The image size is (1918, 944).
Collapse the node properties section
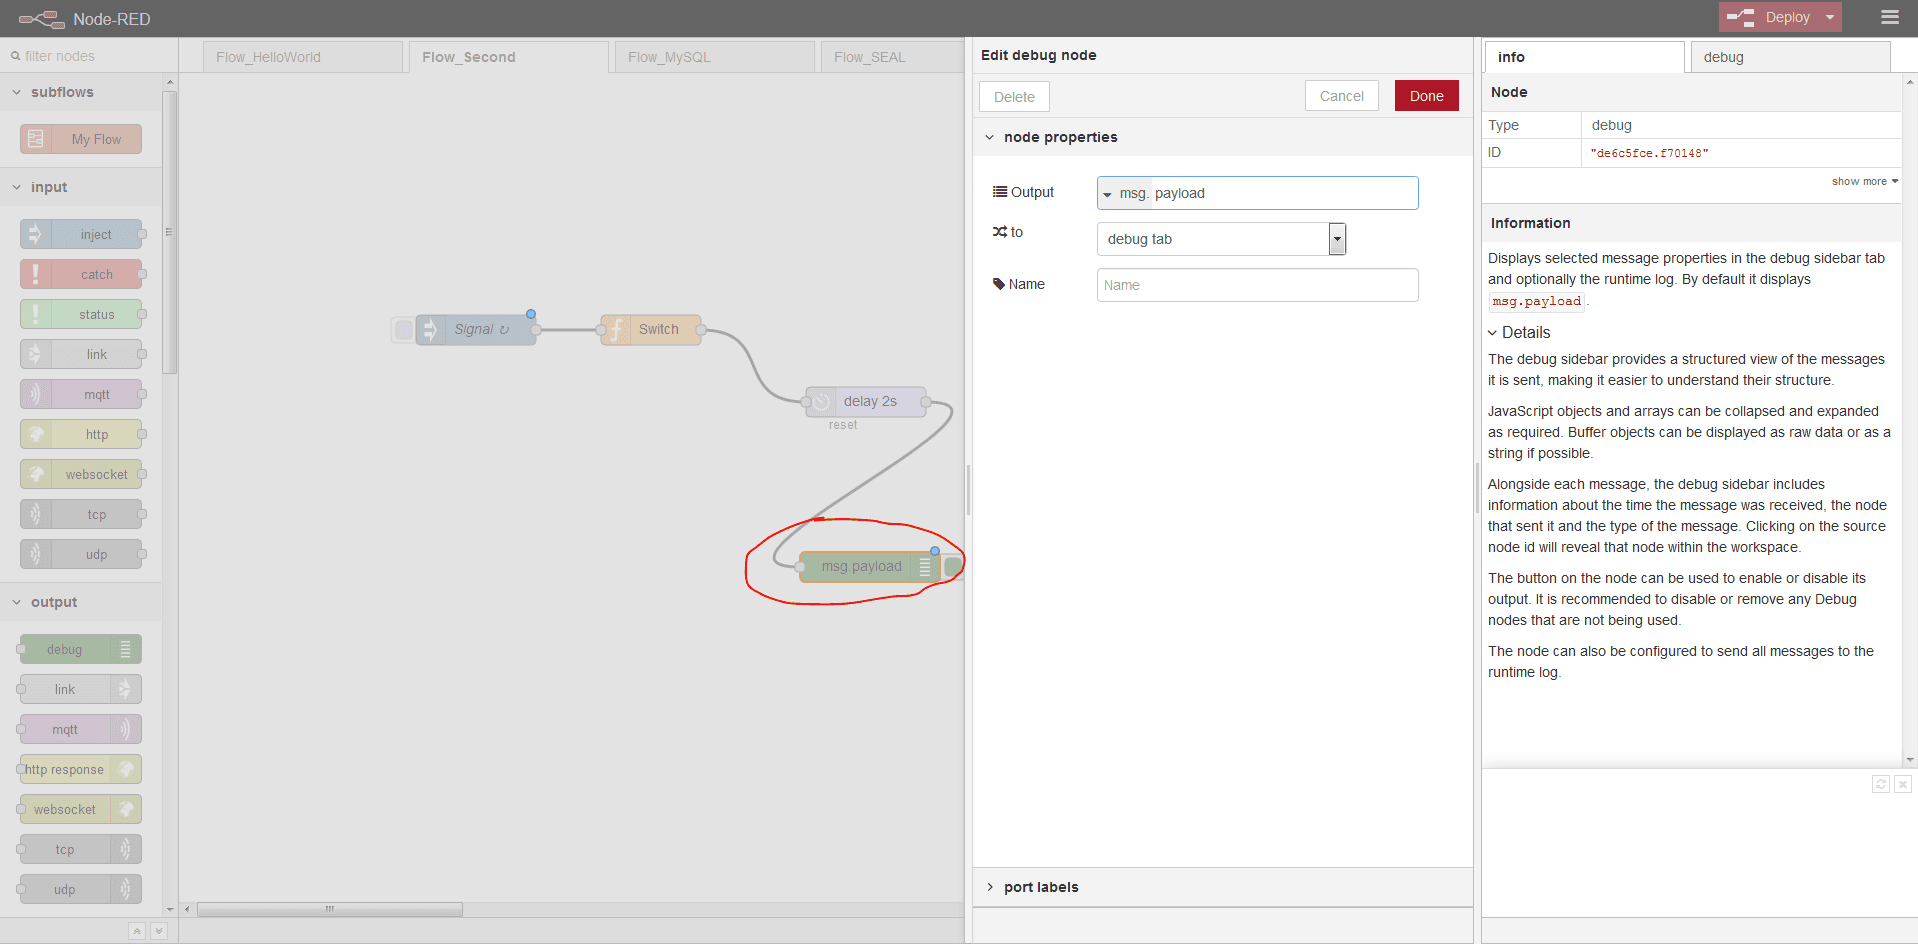(x=1059, y=137)
